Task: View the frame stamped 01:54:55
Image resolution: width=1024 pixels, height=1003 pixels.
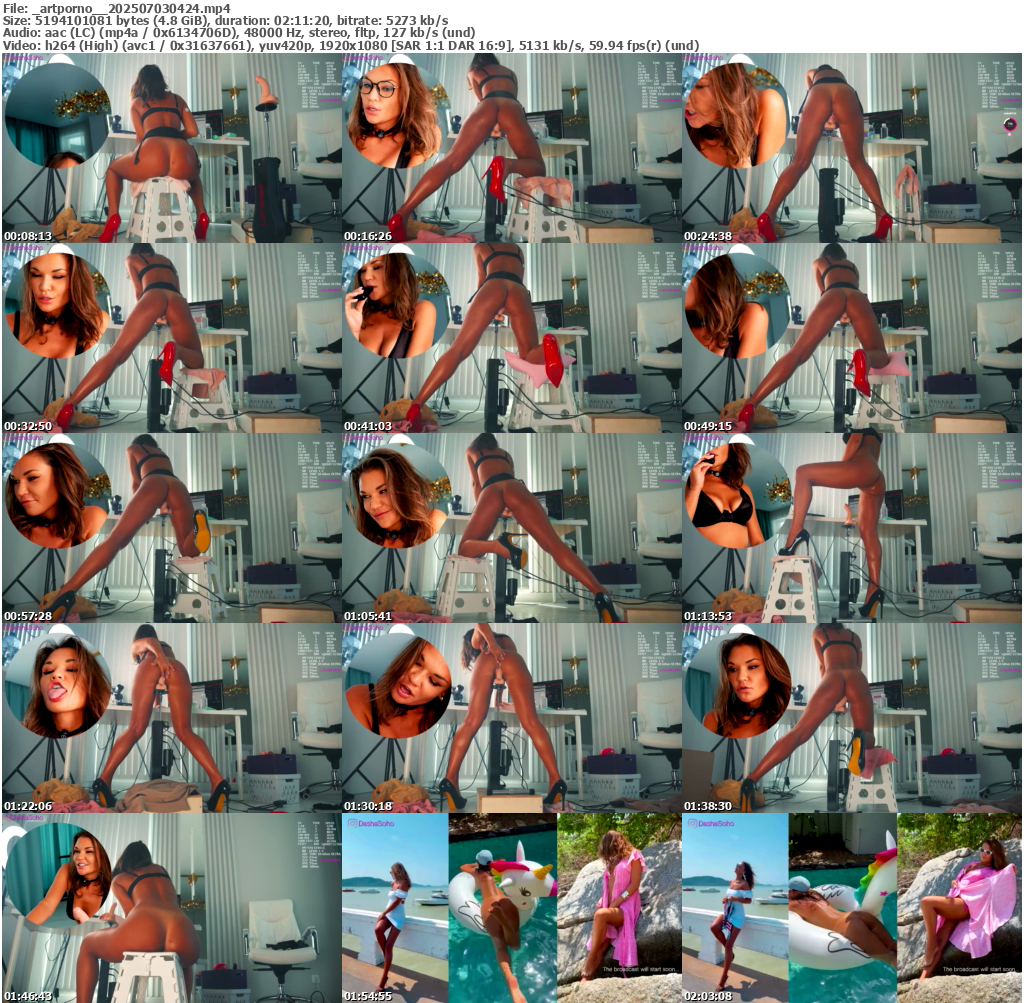Action: 512,908
